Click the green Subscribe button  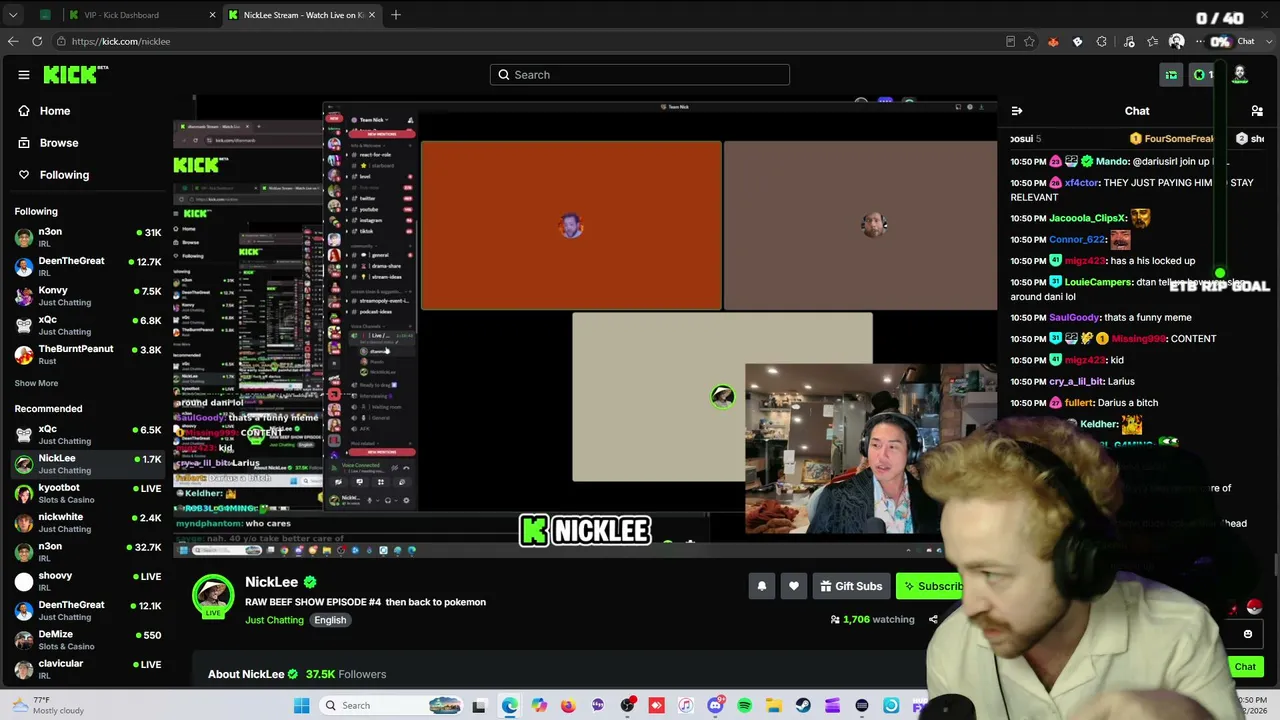point(930,586)
